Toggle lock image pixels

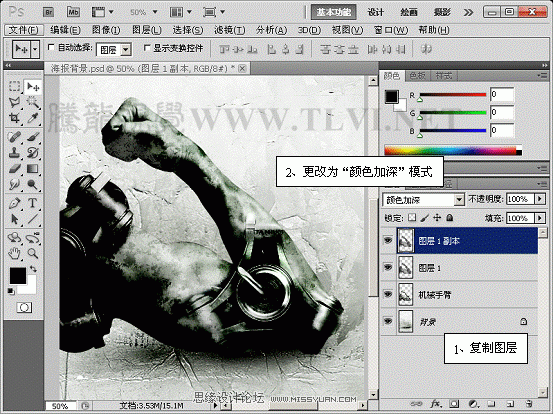pos(425,218)
